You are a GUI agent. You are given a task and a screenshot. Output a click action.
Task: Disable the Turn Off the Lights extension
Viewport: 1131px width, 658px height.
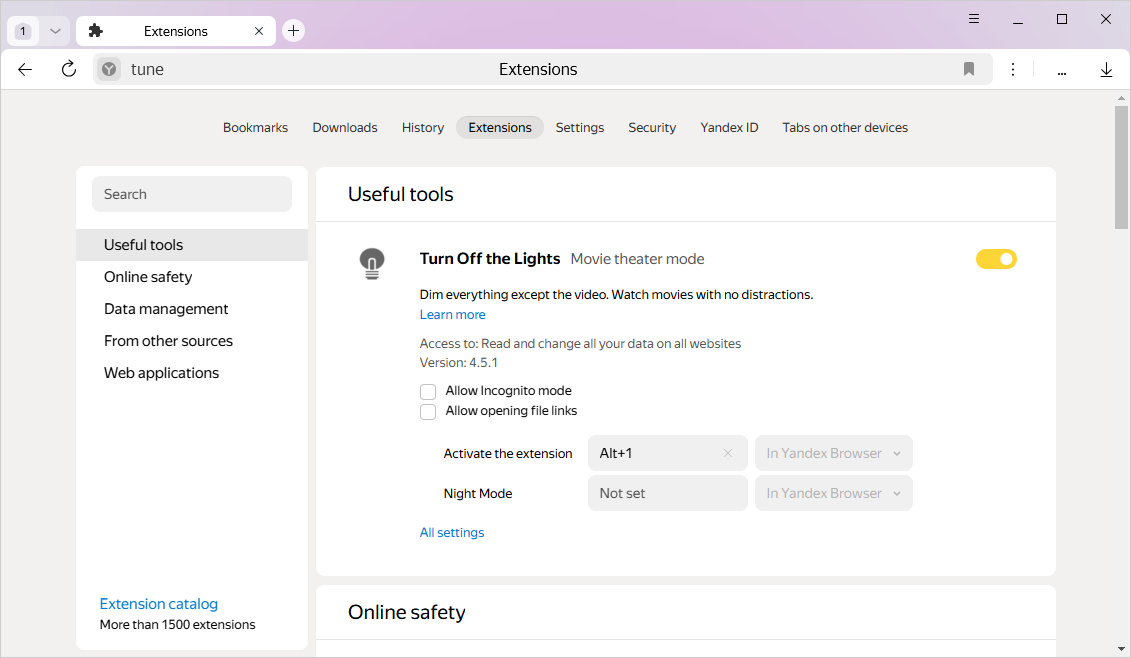pyautogui.click(x=996, y=259)
